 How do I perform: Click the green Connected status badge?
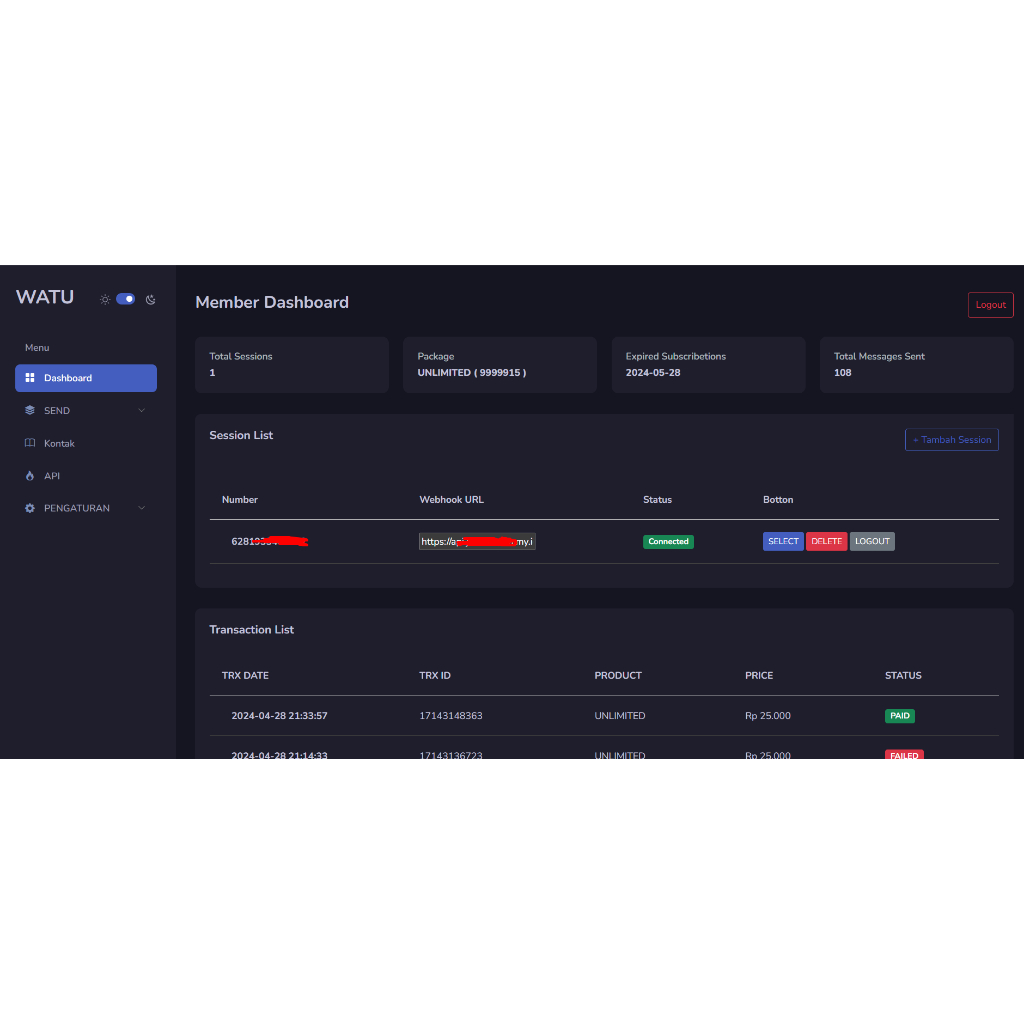[668, 541]
